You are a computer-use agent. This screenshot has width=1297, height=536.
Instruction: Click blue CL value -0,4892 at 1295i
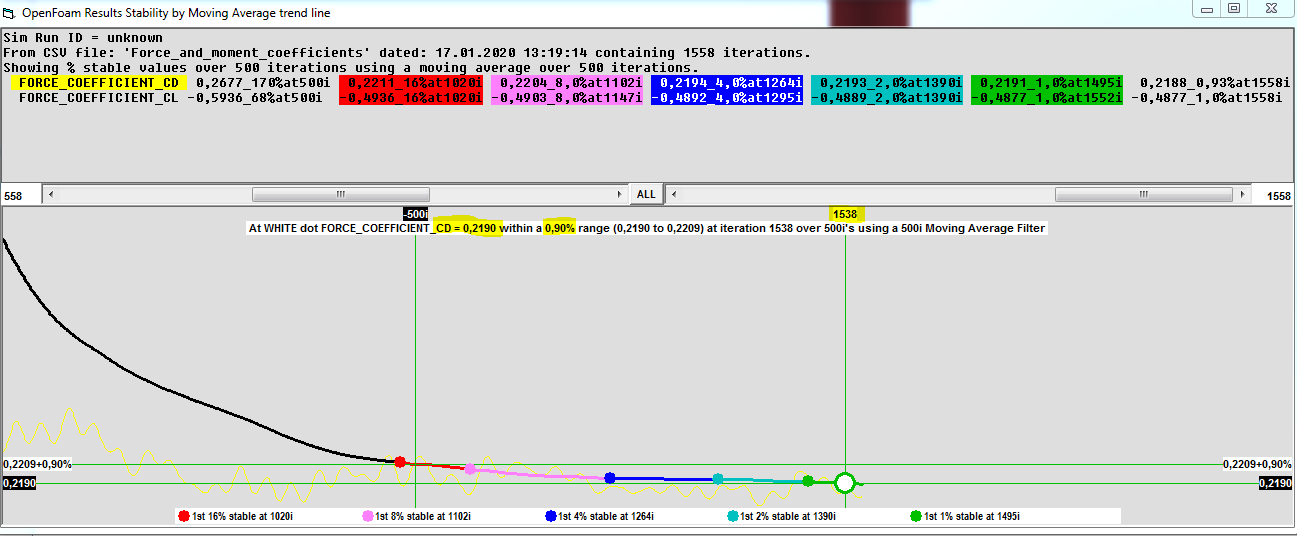tap(727, 97)
